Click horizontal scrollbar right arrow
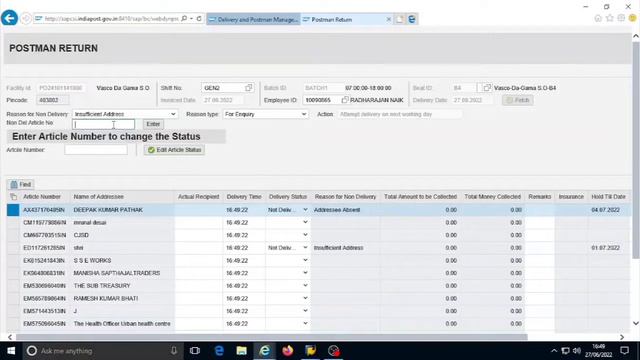The height and width of the screenshot is (360, 640). click(622, 337)
